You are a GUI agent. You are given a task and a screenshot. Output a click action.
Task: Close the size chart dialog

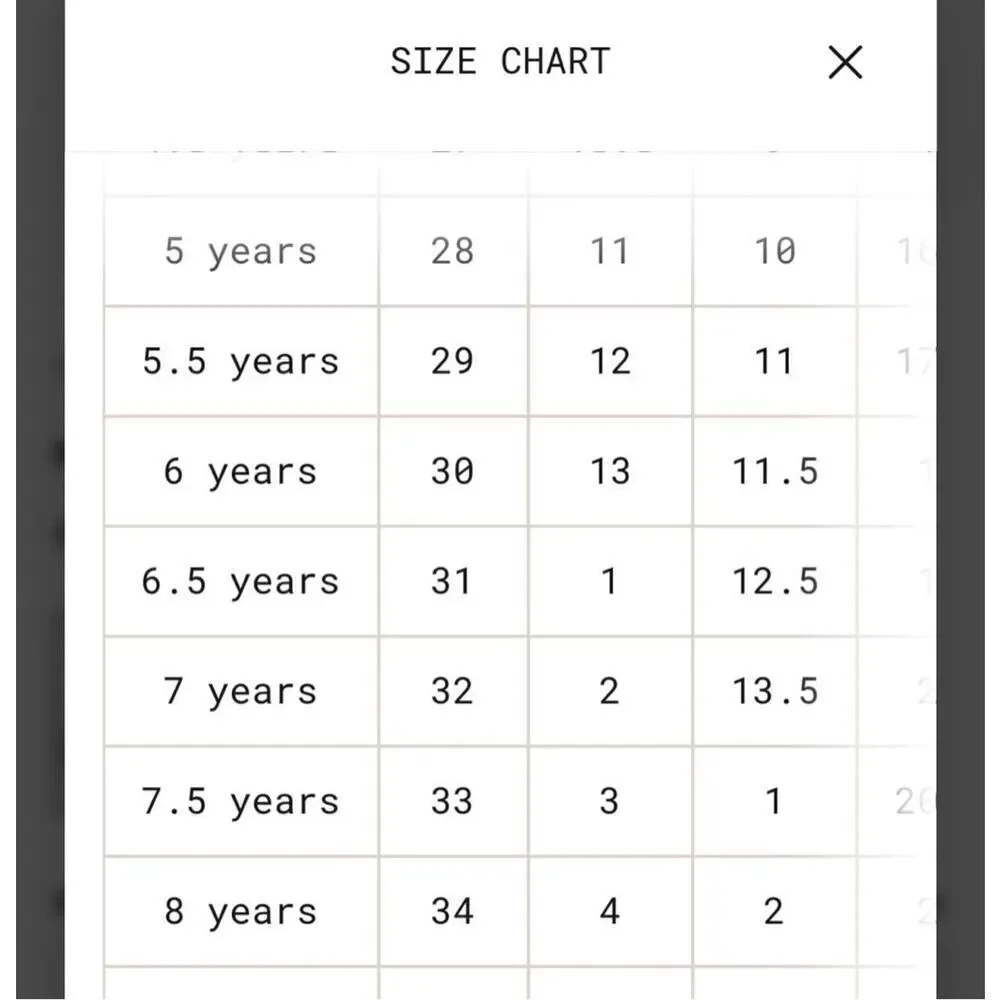click(x=845, y=62)
